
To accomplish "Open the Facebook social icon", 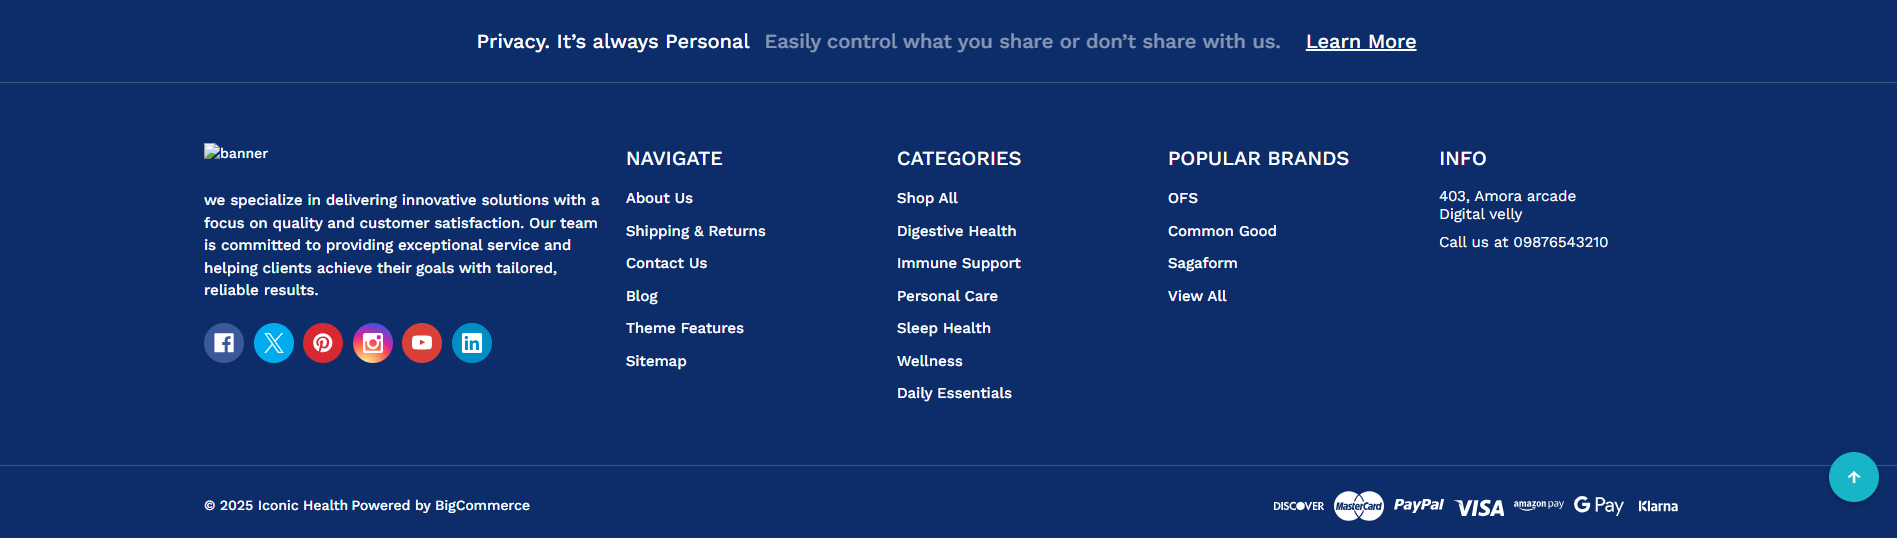I will click(224, 343).
